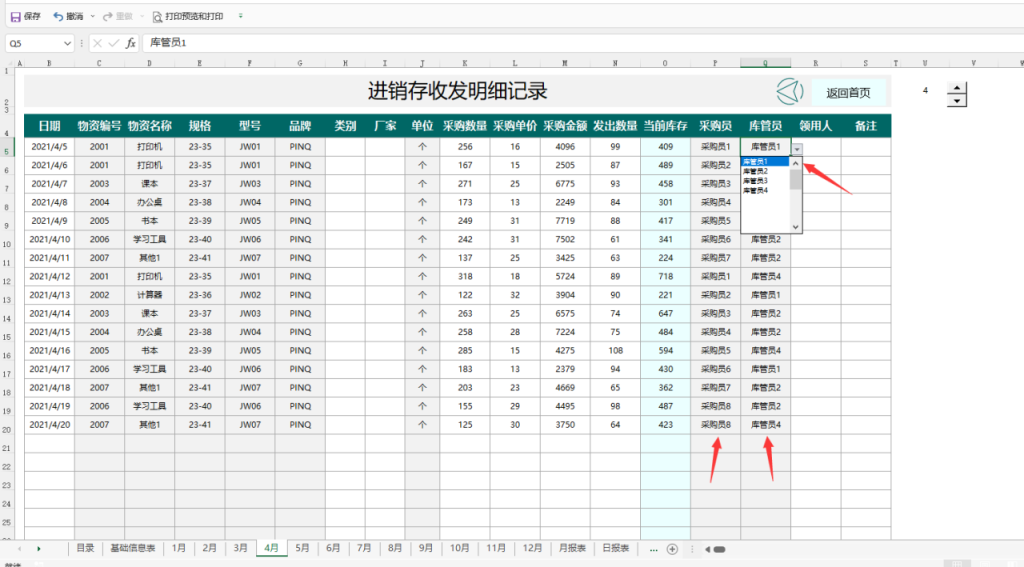Click the Undo arrow icon
The image size is (1024, 567).
tap(58, 16)
